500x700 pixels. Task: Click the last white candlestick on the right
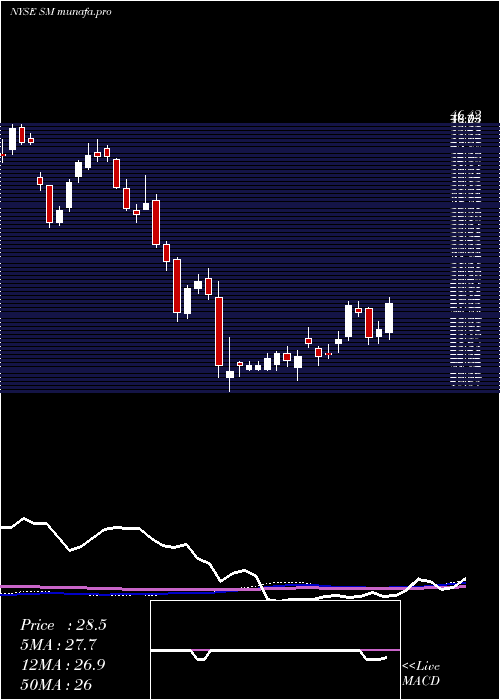[x=389, y=318]
